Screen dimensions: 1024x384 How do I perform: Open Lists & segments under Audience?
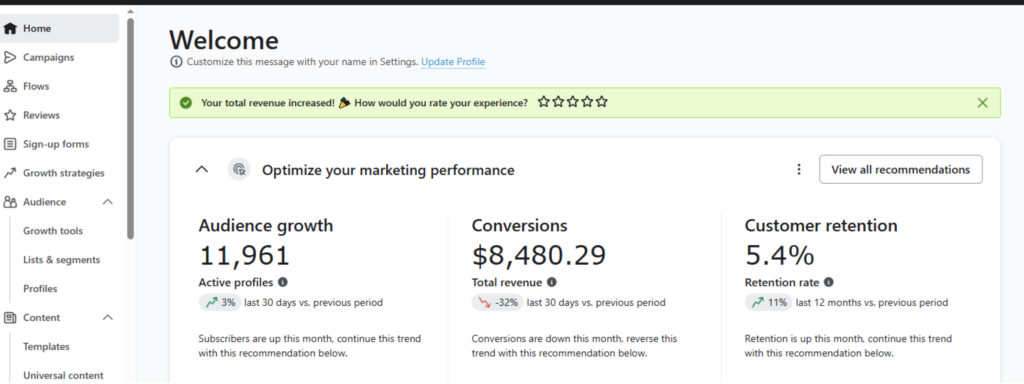click(x=61, y=259)
